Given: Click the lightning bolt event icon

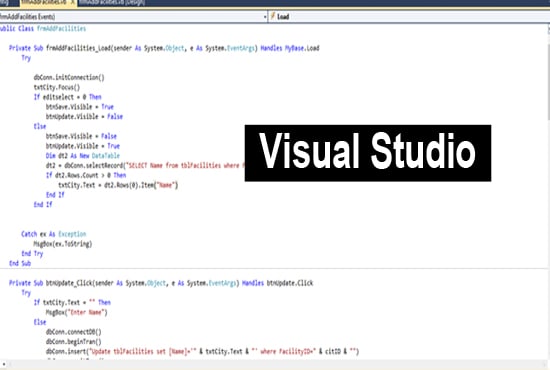Looking at the screenshot, I should [273, 16].
